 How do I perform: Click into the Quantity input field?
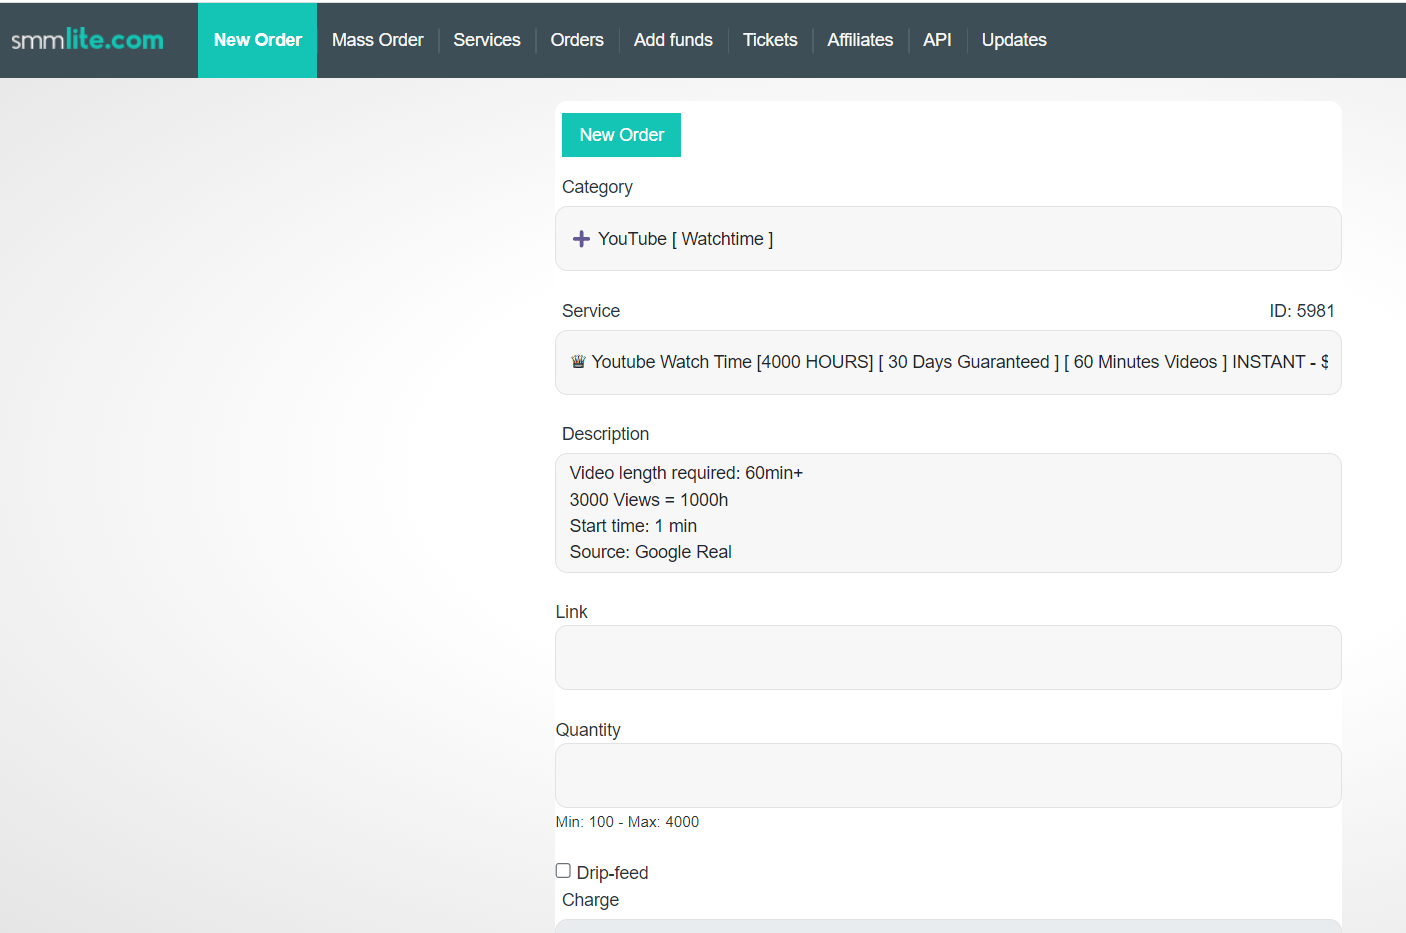click(x=947, y=775)
